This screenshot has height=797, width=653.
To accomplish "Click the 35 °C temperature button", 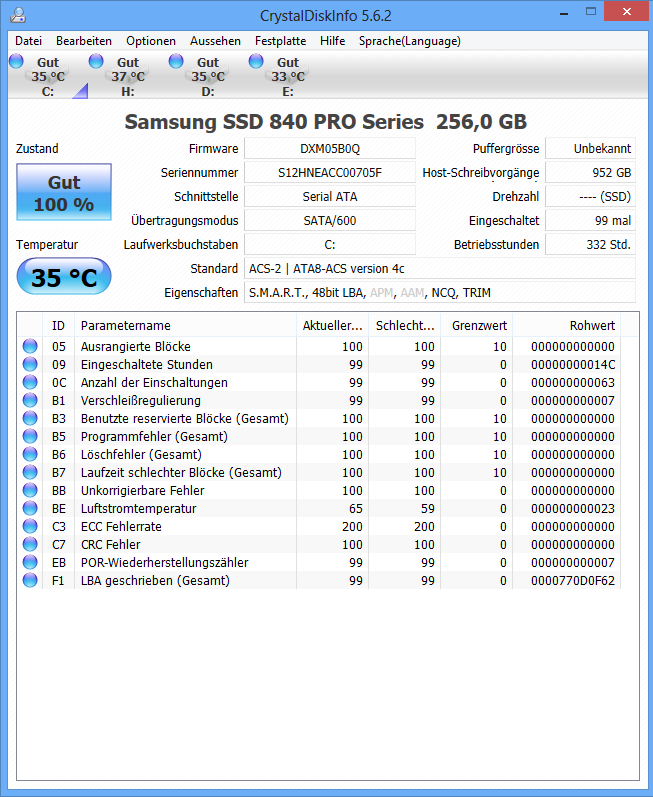I will [64, 277].
